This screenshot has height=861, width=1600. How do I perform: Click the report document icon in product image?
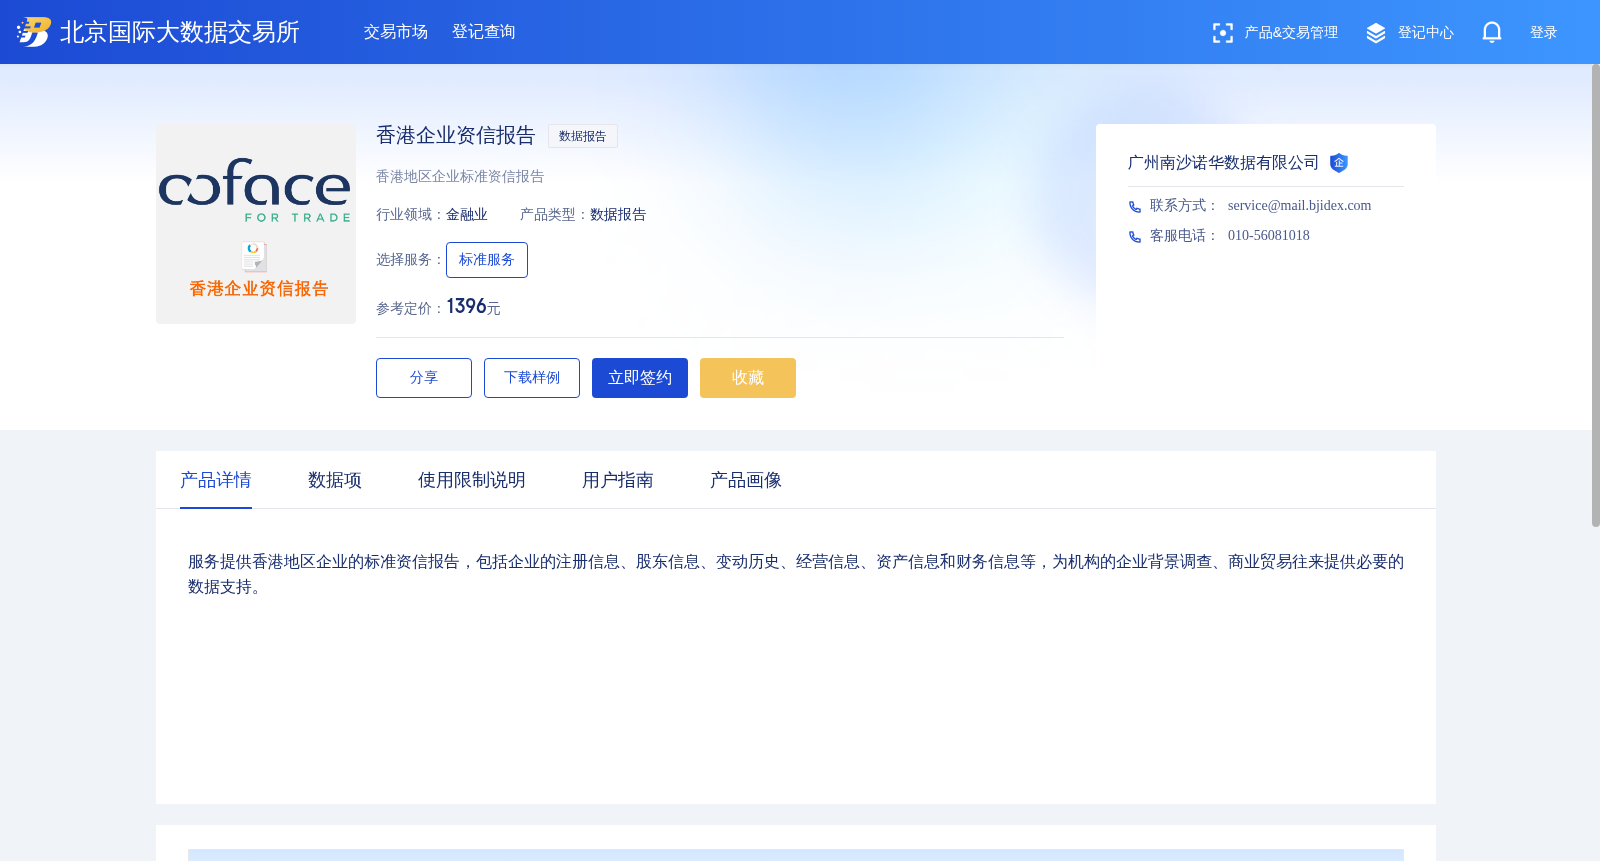[255, 257]
